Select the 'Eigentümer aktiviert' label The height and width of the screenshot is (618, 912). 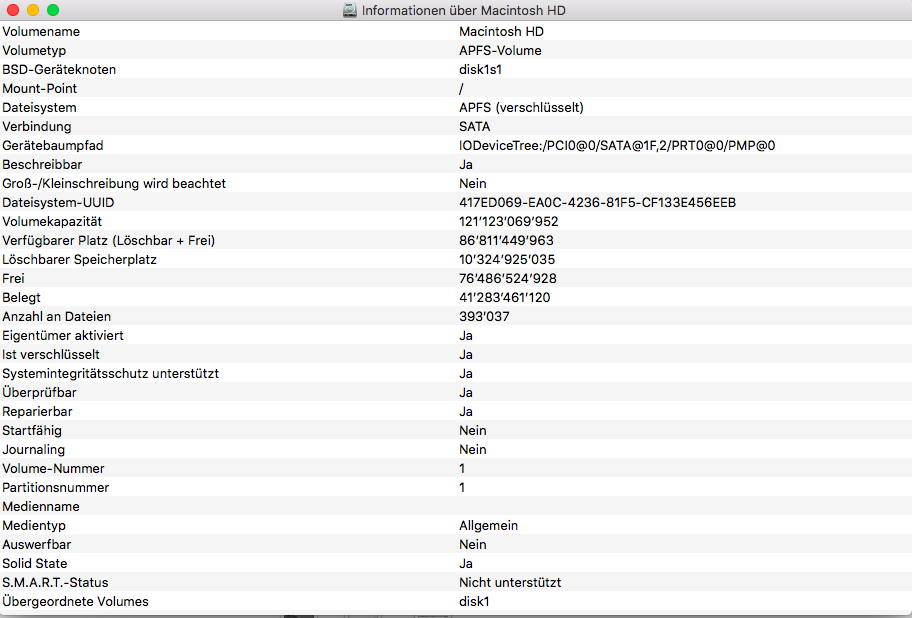[x=63, y=335]
